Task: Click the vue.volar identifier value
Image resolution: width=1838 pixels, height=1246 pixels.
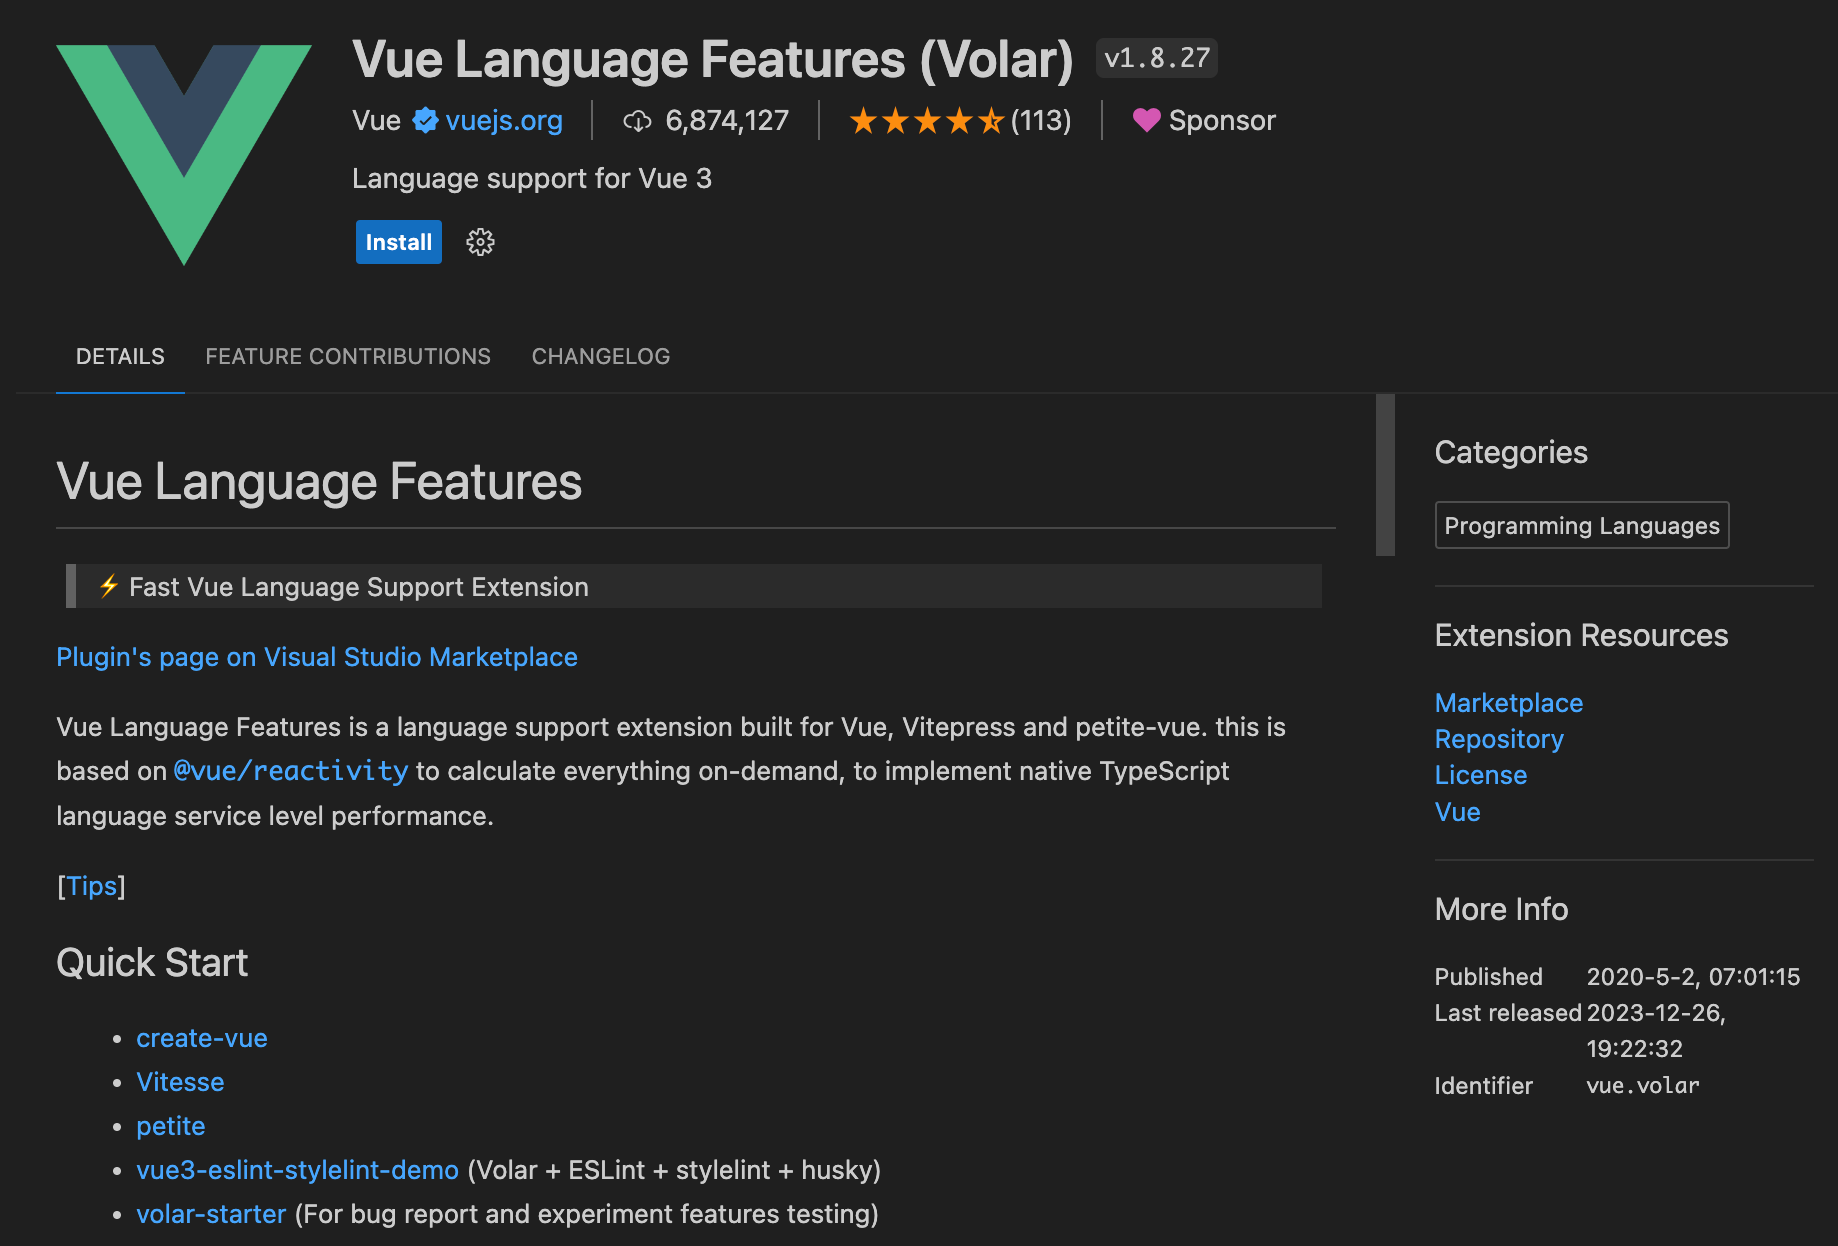Action: 1643,1086
